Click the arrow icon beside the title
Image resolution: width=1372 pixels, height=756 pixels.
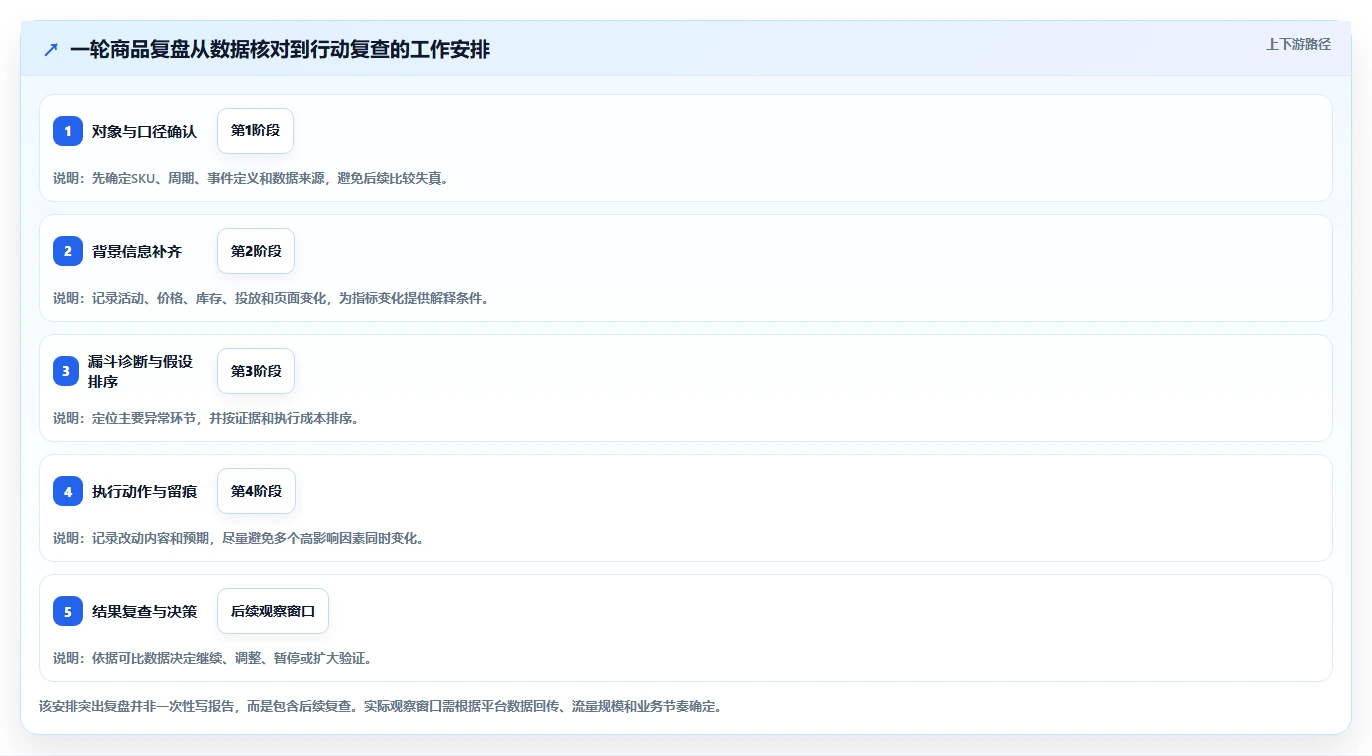(50, 49)
